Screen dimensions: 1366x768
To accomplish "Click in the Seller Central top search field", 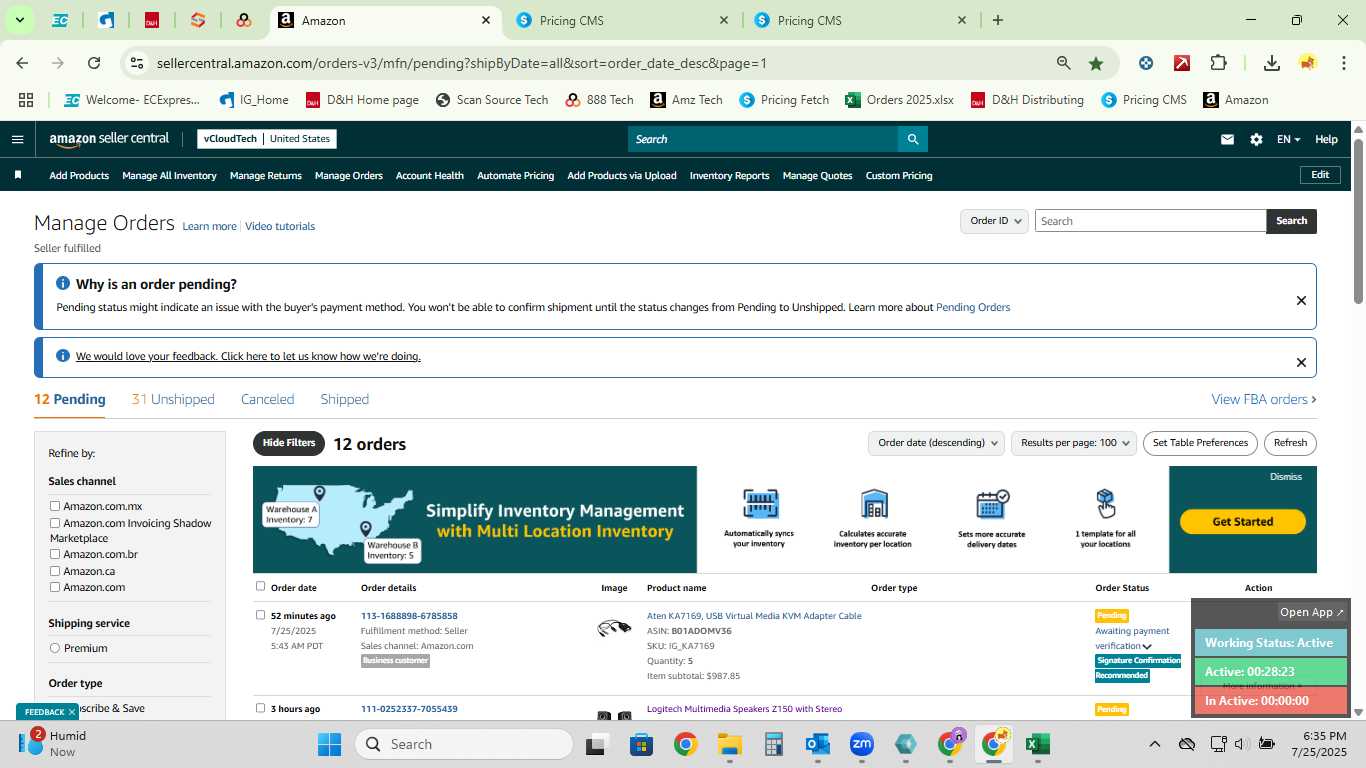I will 762,139.
